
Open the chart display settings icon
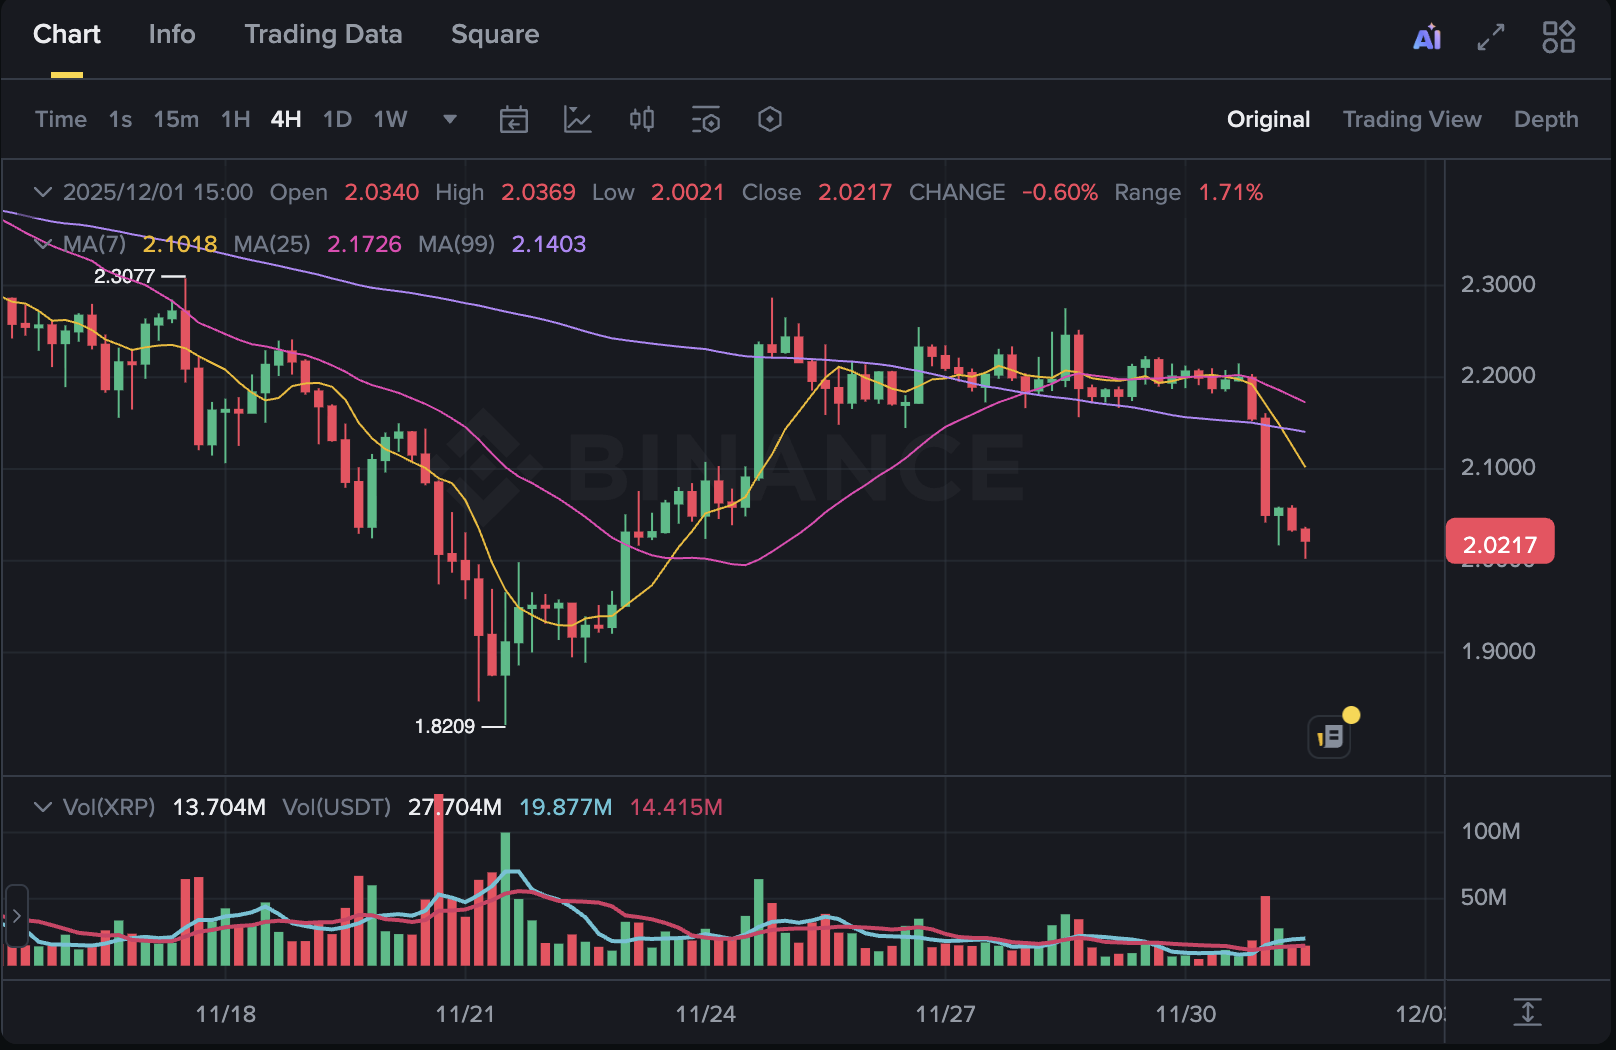706,120
